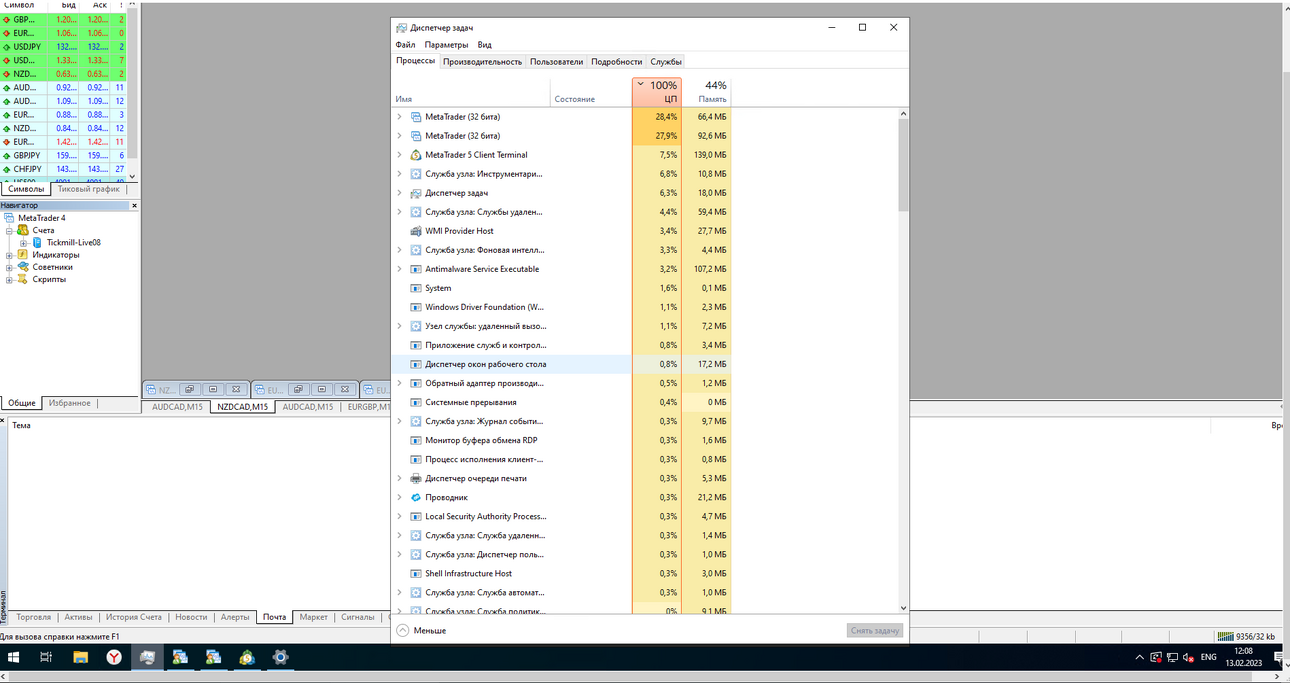Switch to the Службы tab
The height and width of the screenshot is (683, 1290).
click(x=666, y=62)
